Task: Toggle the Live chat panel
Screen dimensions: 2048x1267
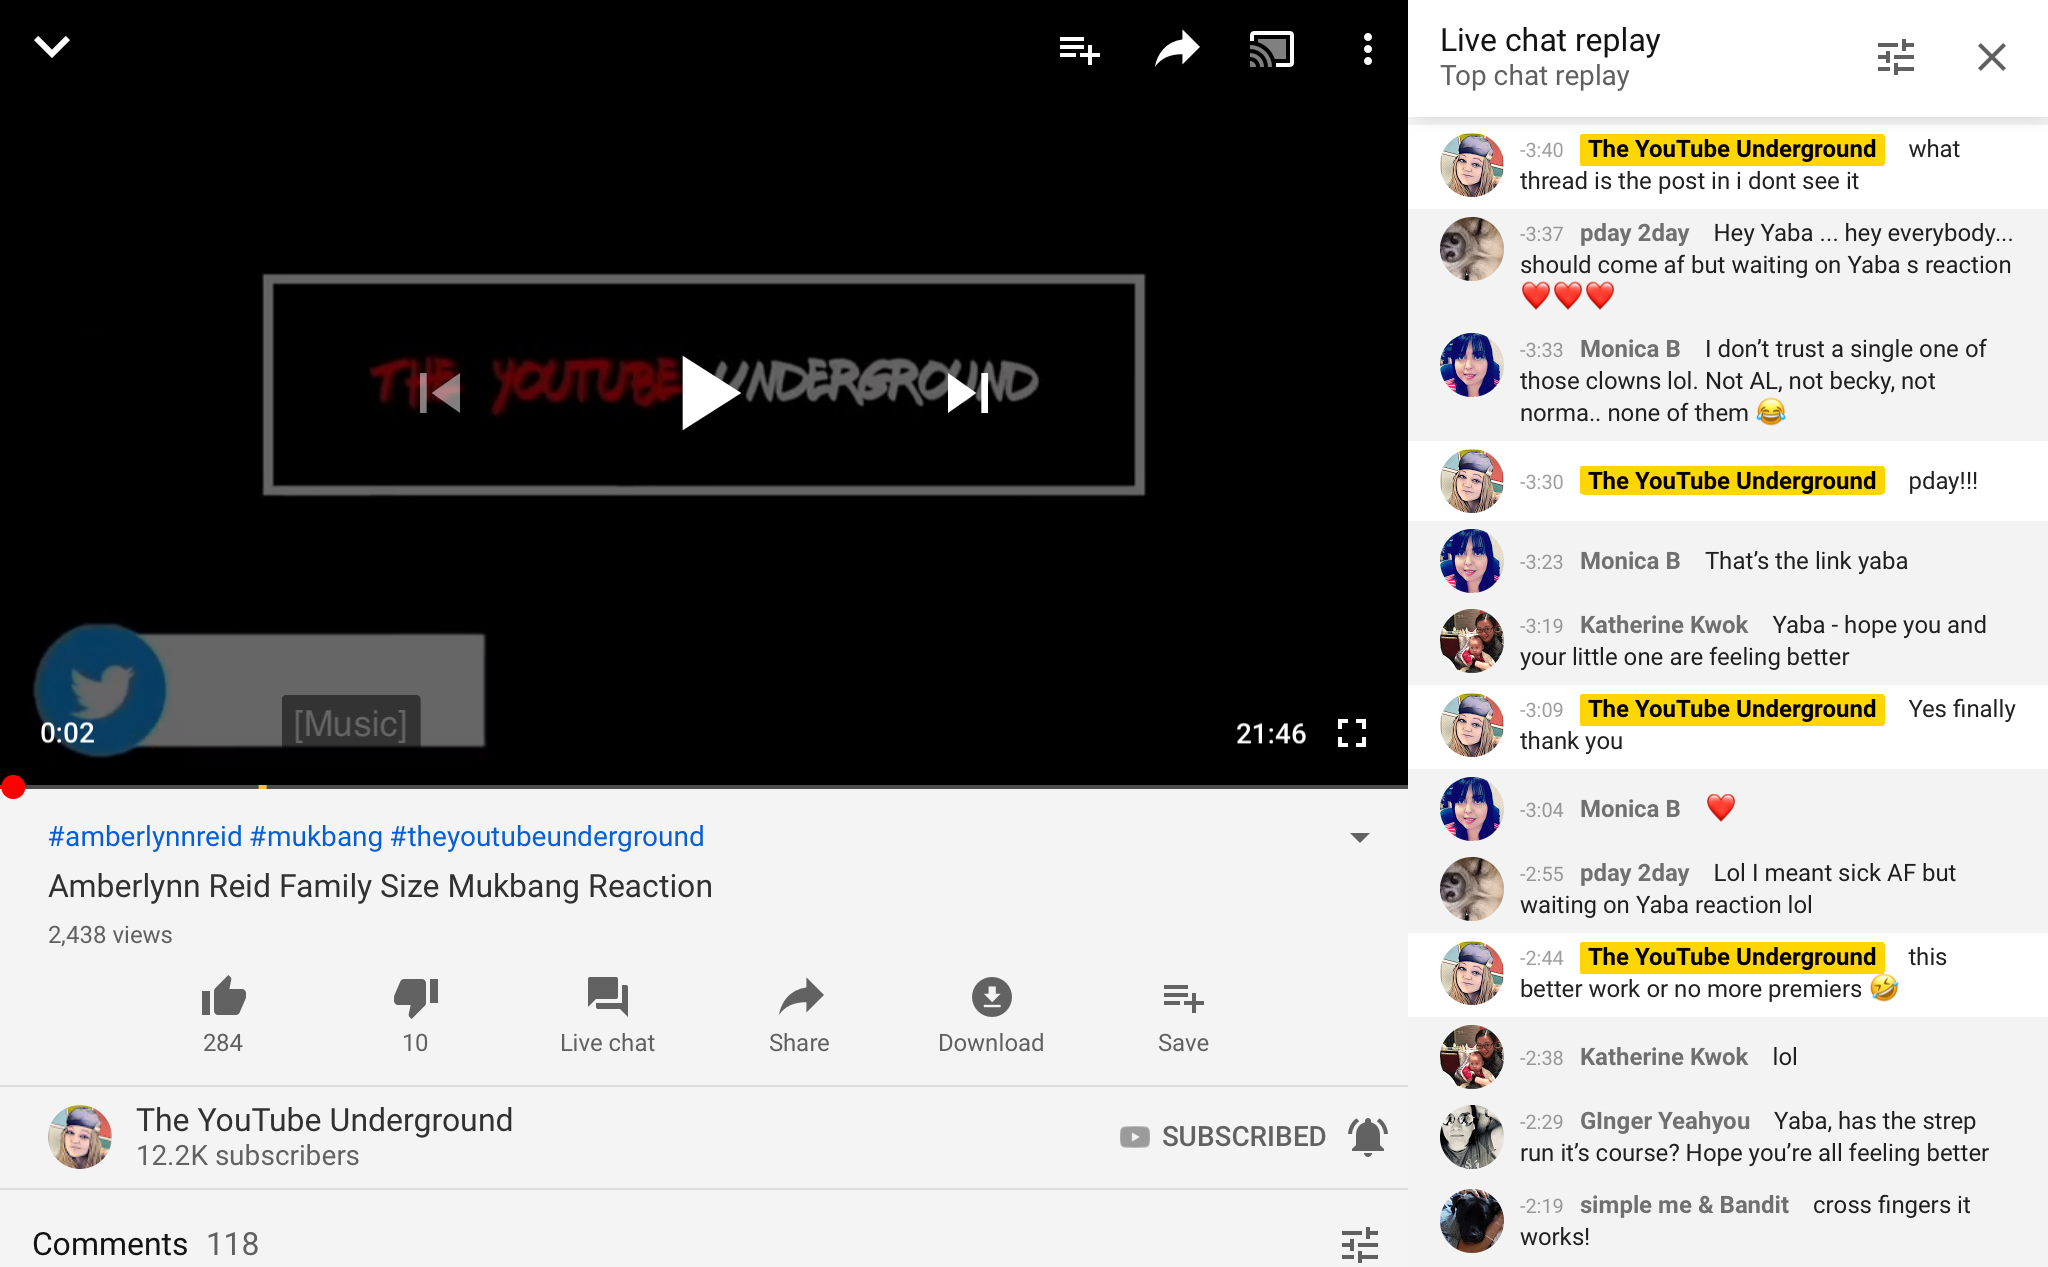Action: pyautogui.click(x=607, y=1014)
